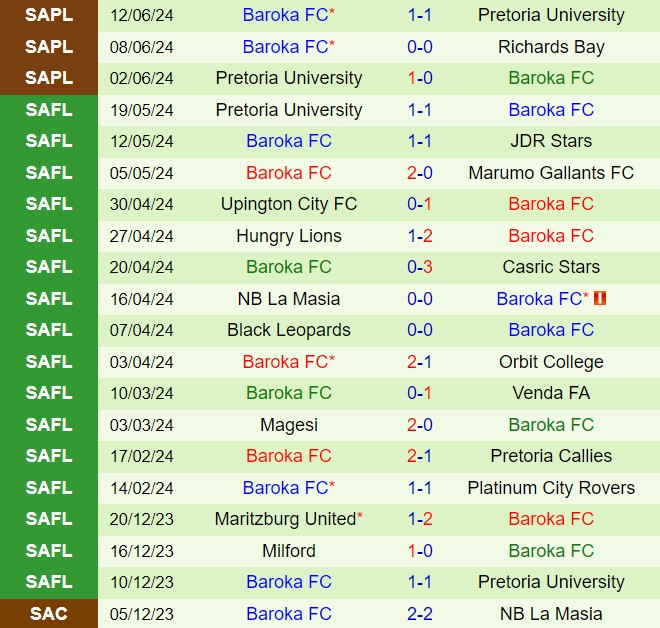Open Black Leopards team link
660x628 pixels.
tap(289, 330)
